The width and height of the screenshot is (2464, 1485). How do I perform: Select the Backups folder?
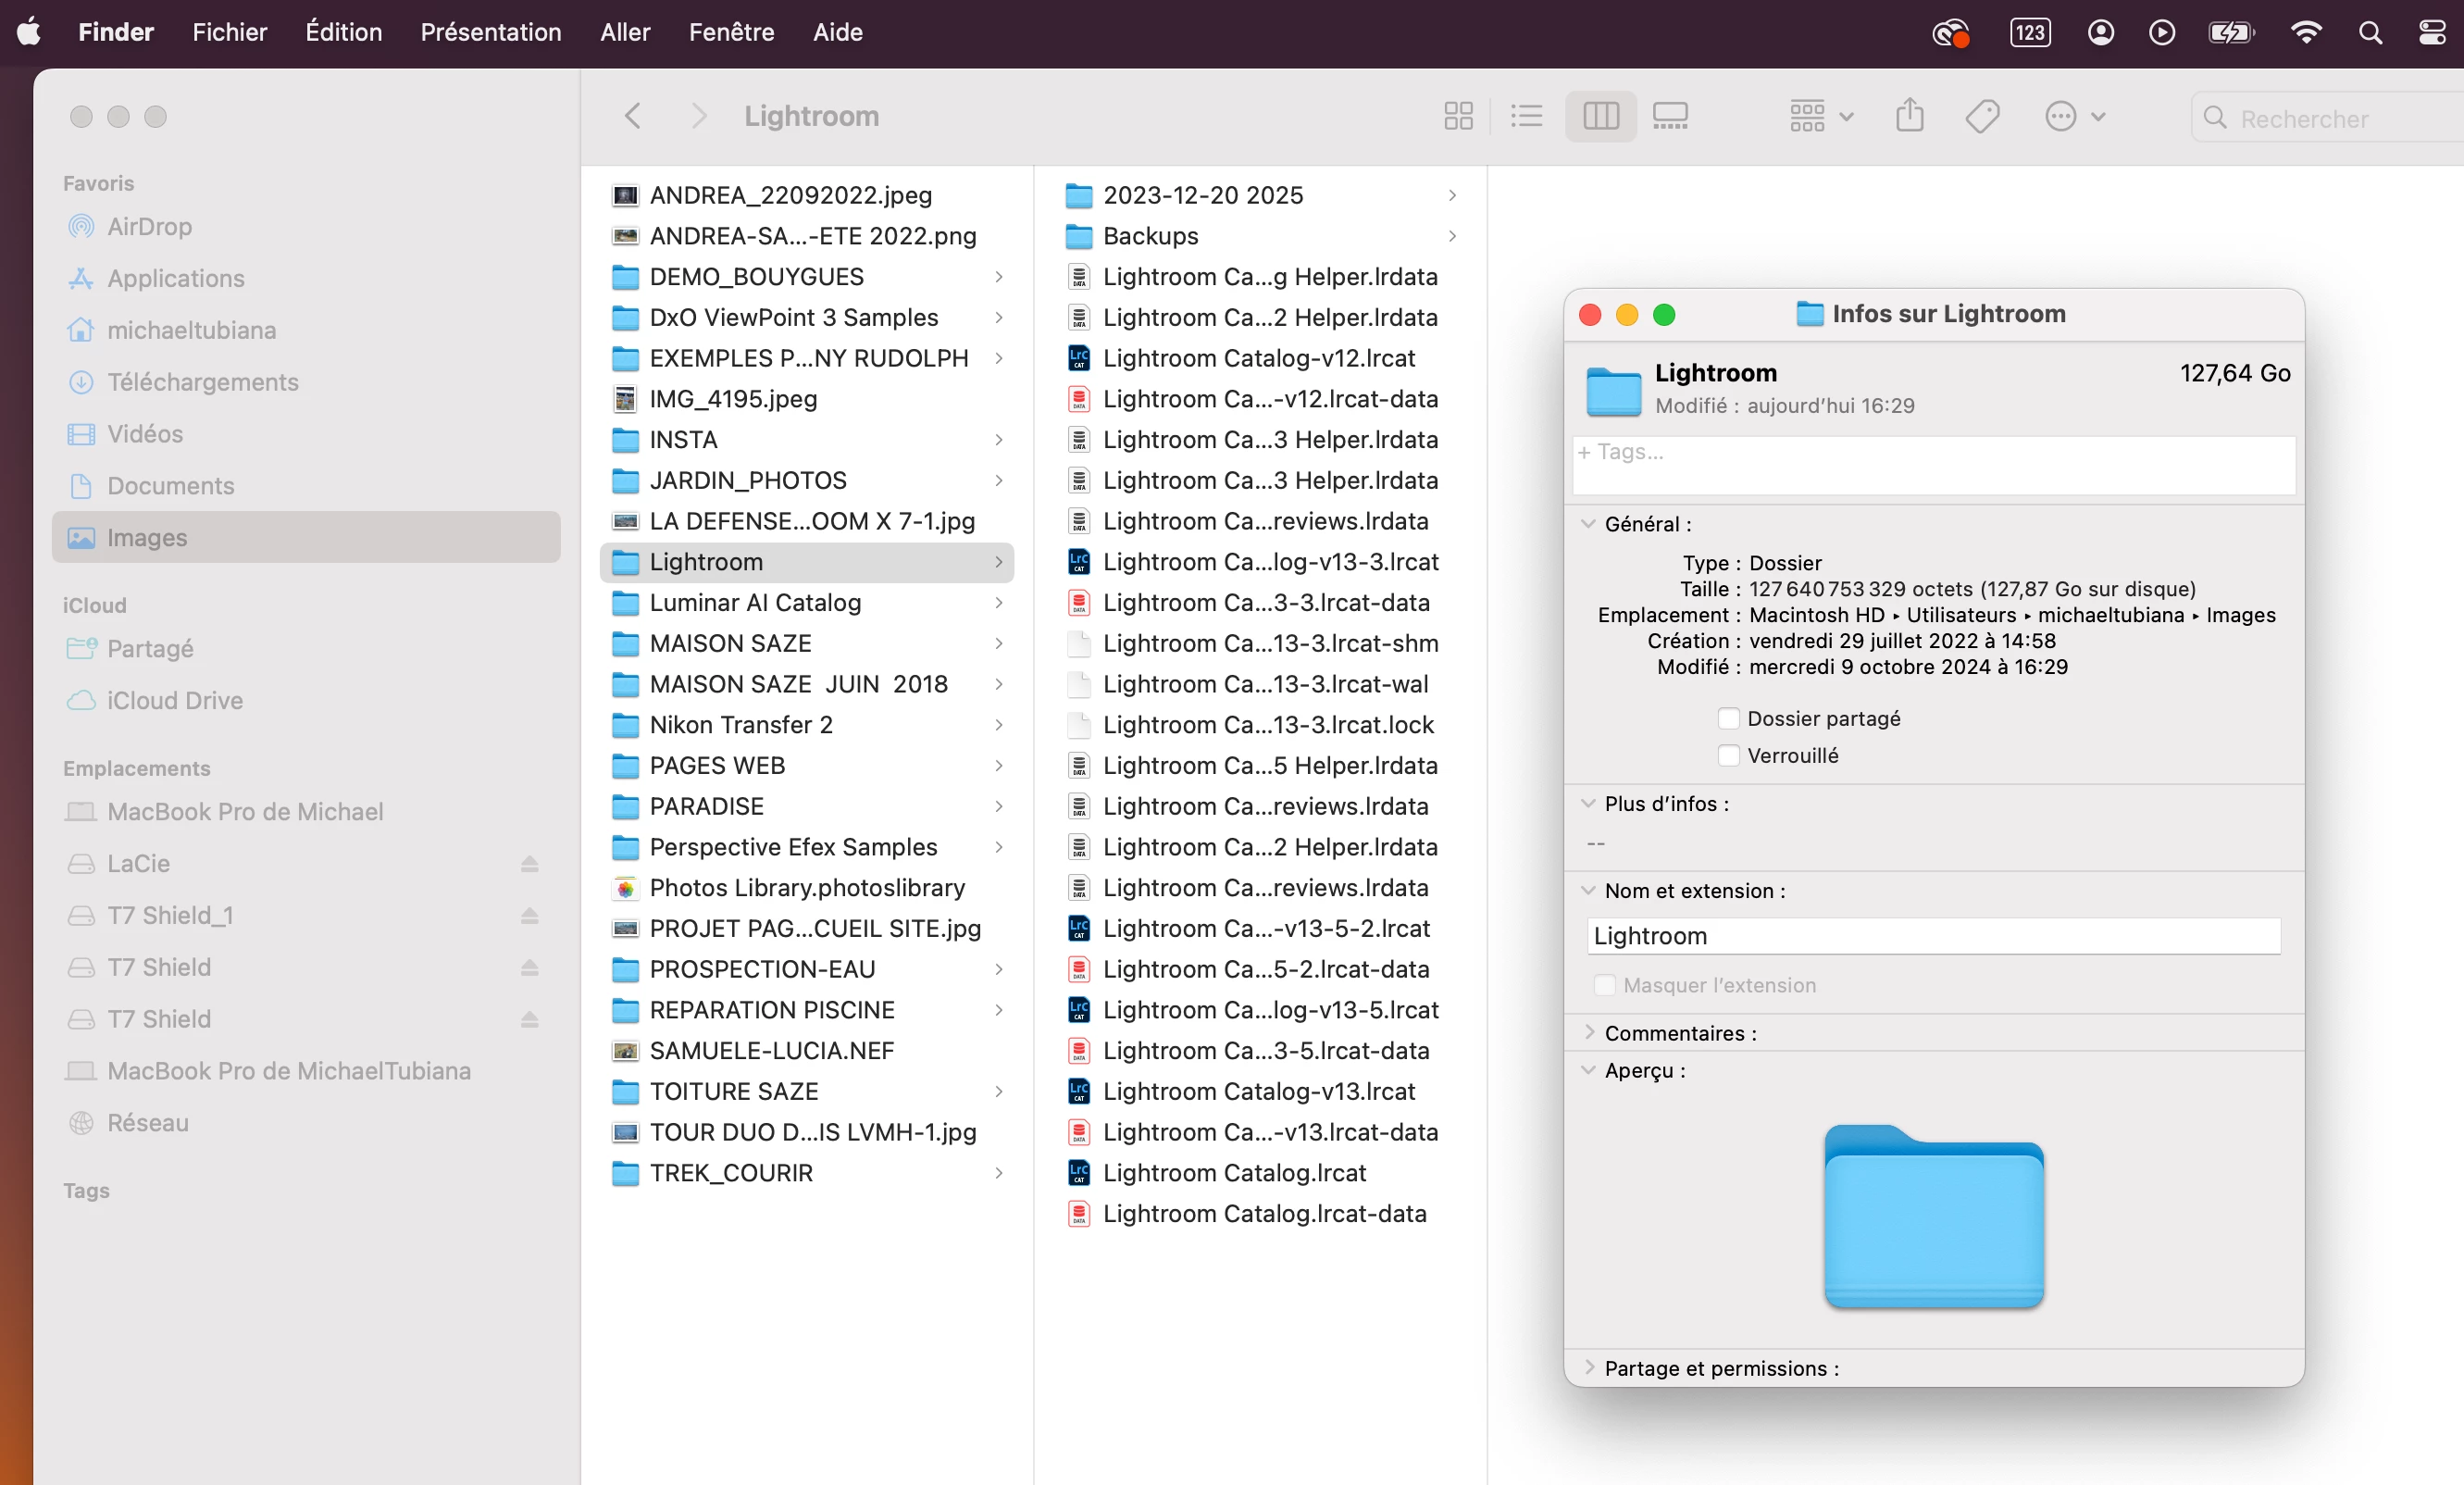click(1150, 236)
